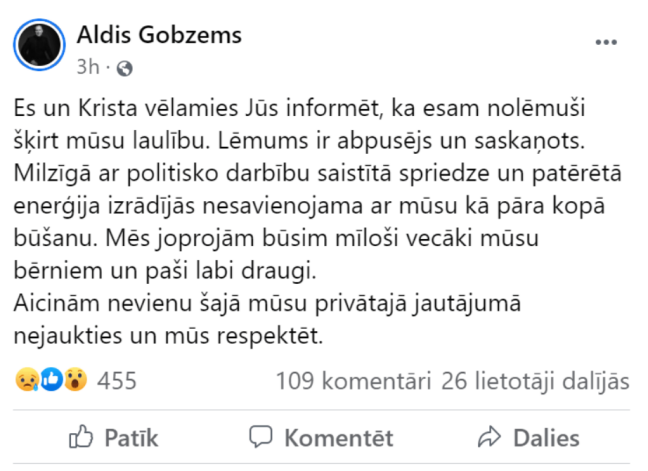Click the thumbs-up icon beside Patīk
The height and width of the screenshot is (471, 648).
pyautogui.click(x=80, y=437)
